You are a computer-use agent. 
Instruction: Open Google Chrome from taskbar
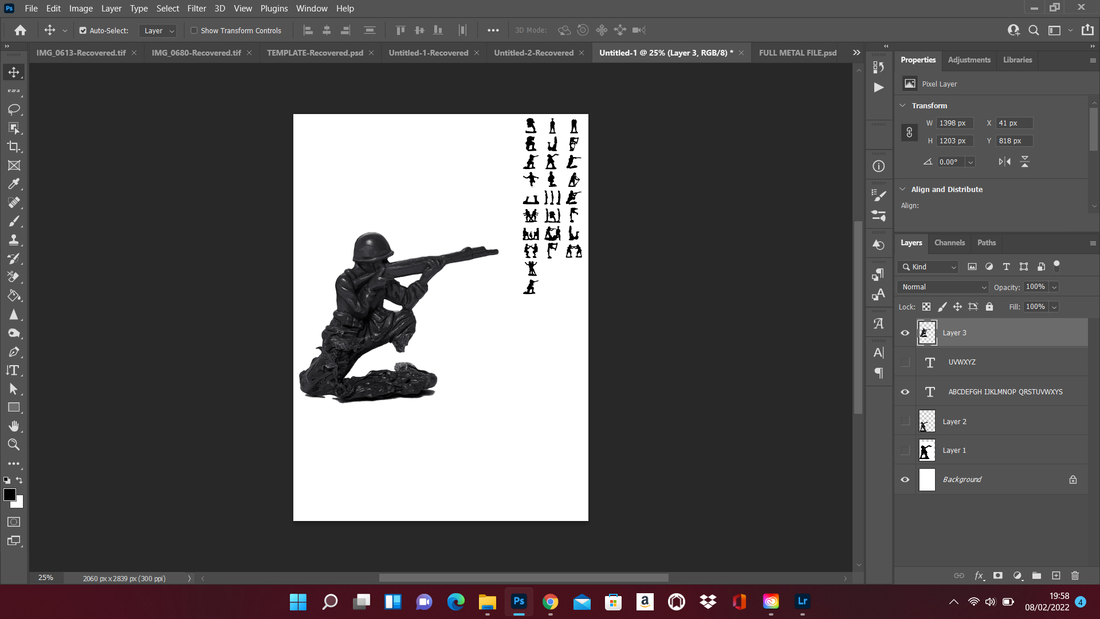(550, 601)
